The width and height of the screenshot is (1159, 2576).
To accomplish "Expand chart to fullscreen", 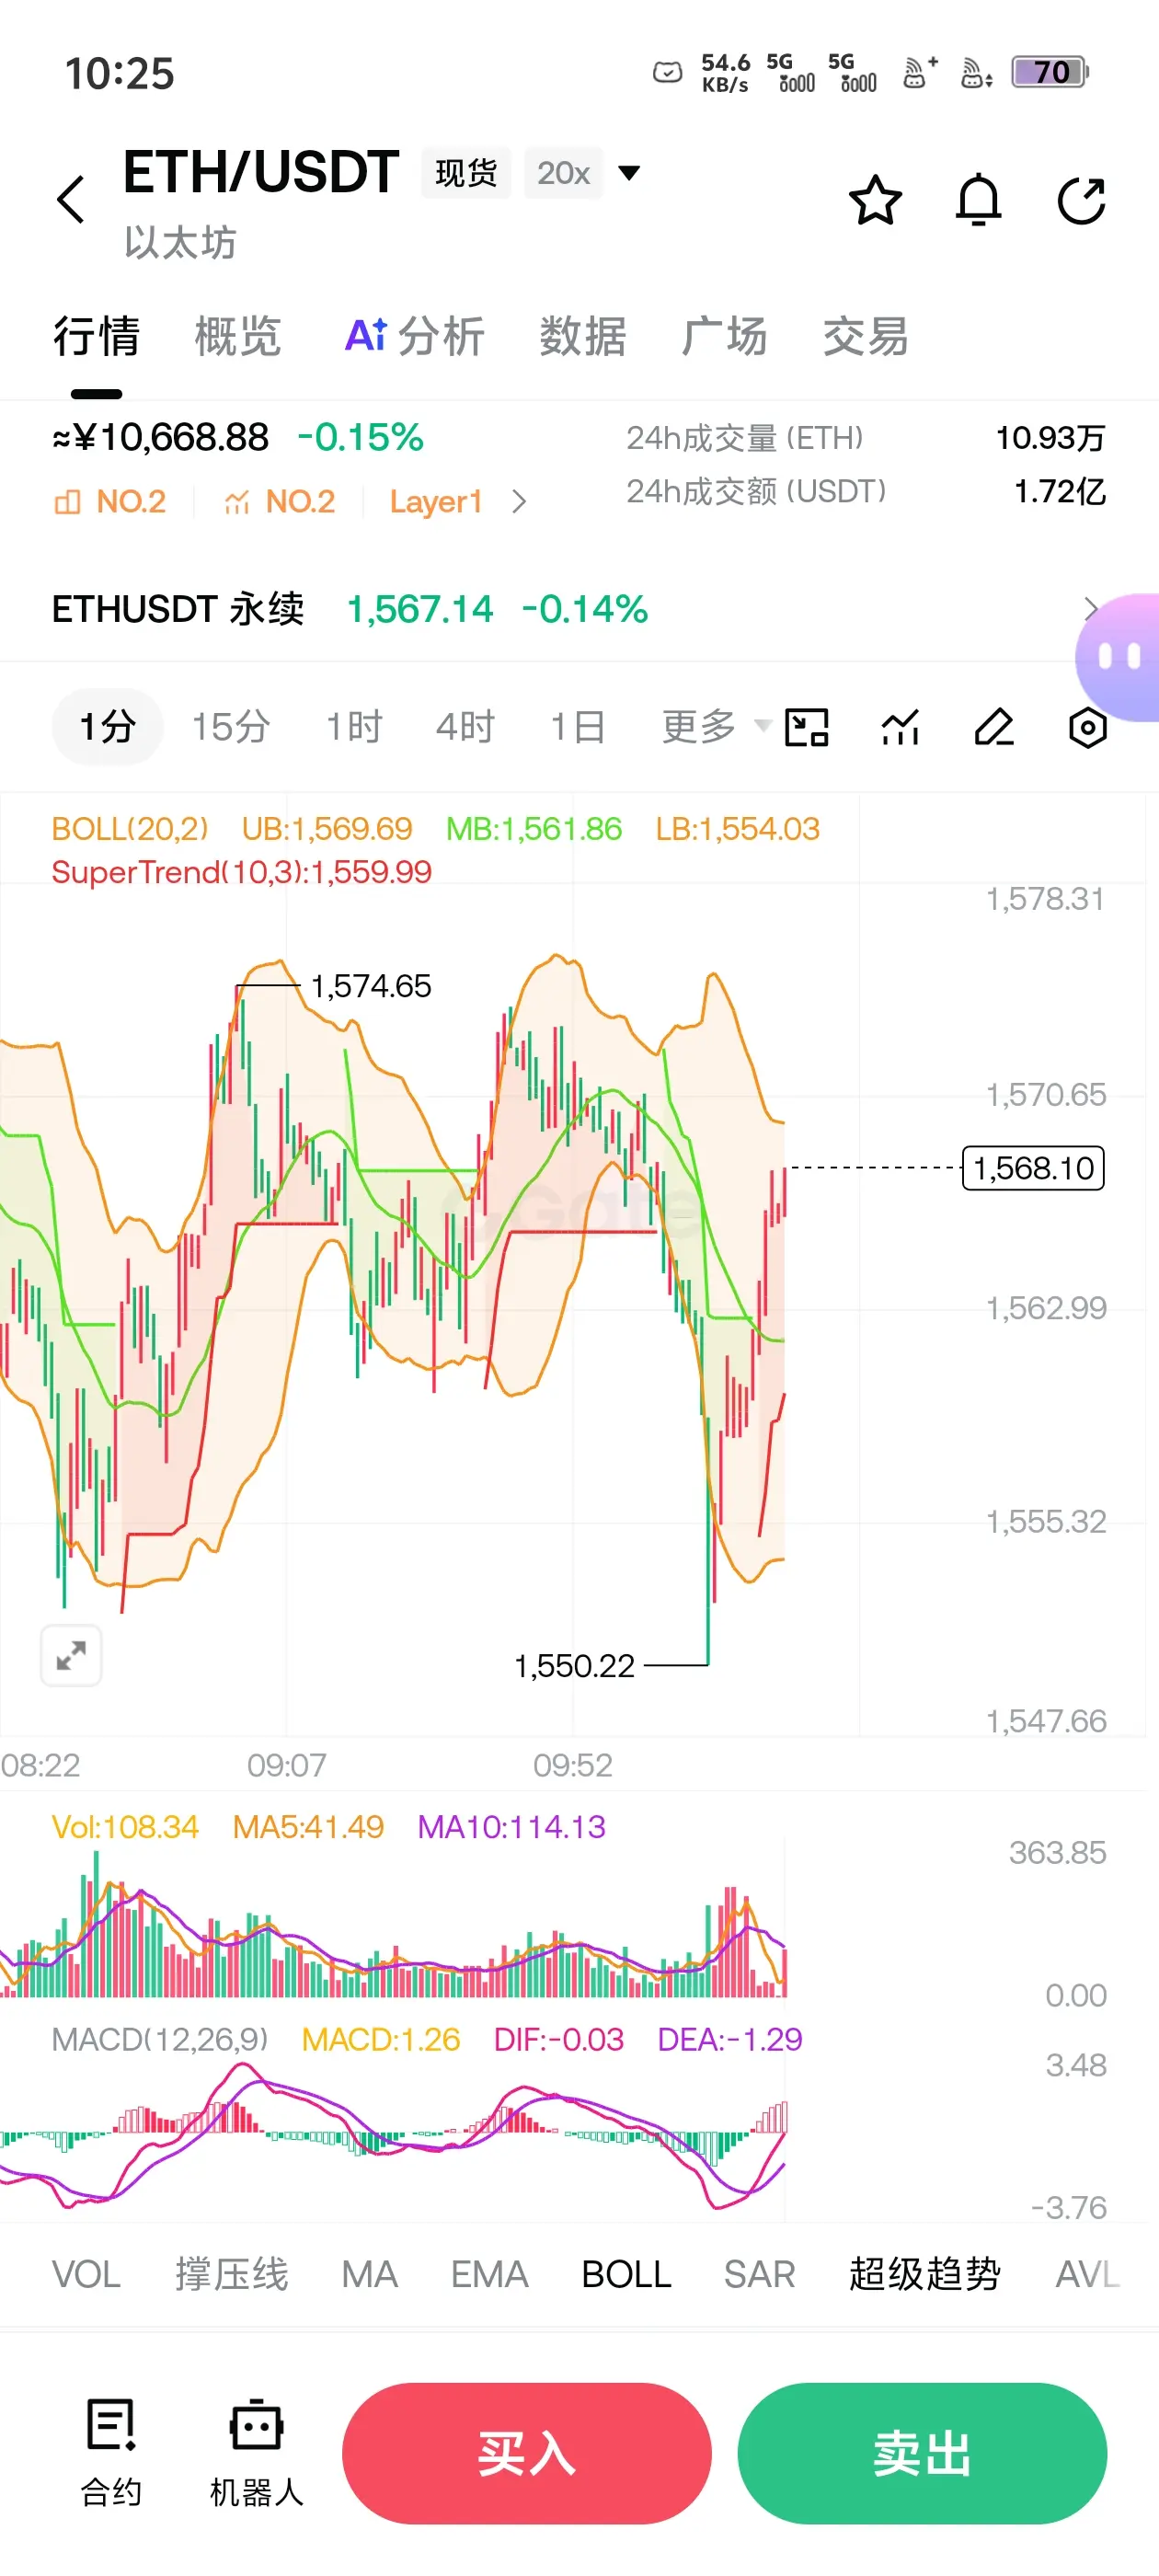I will pyautogui.click(x=71, y=1656).
